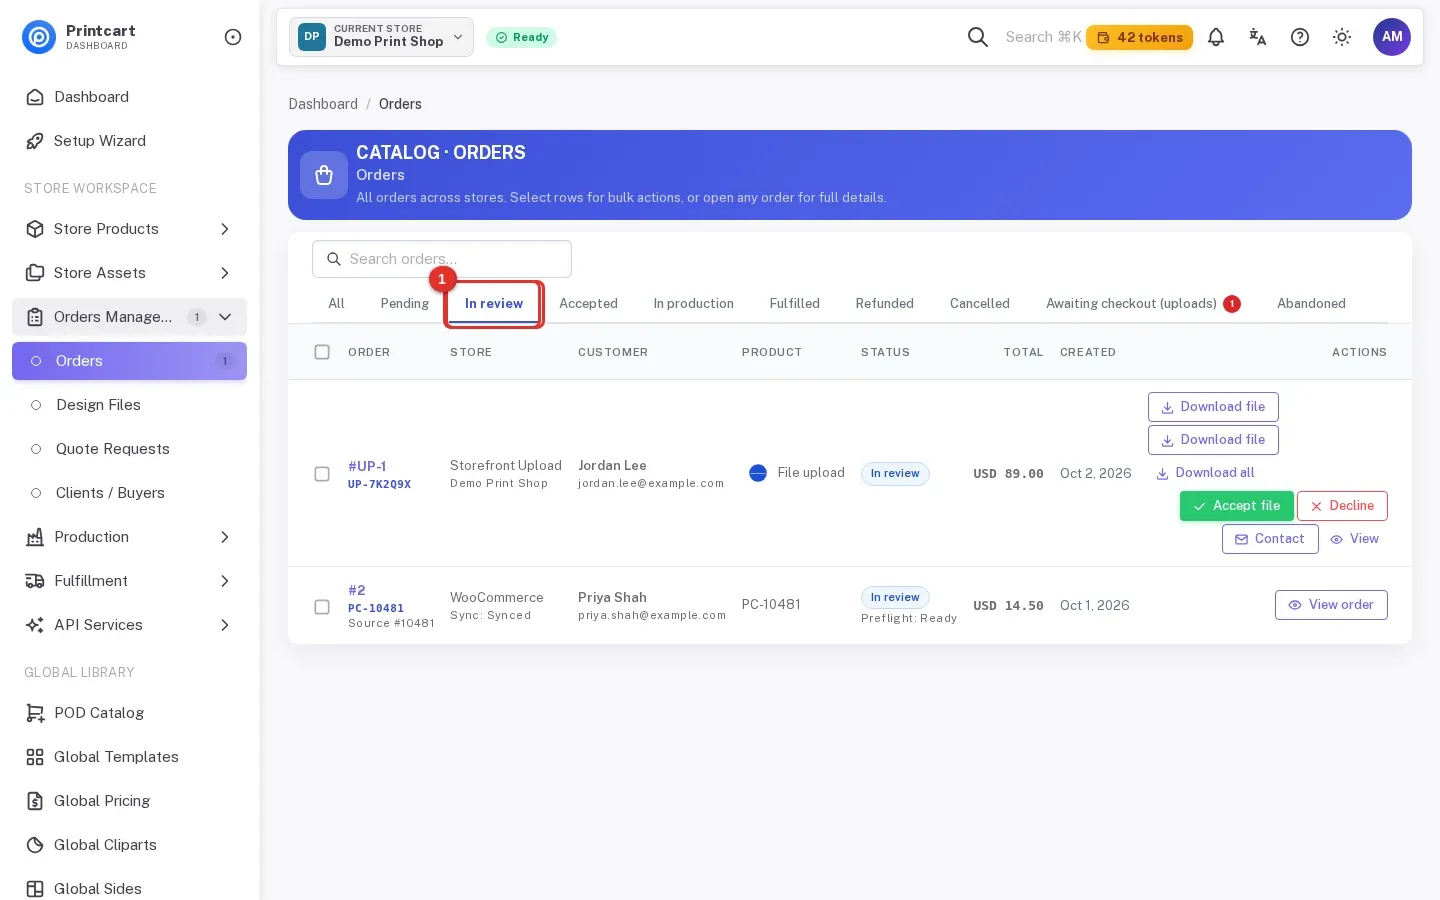Click the second Download file button
The height and width of the screenshot is (900, 1440).
coord(1213,440)
